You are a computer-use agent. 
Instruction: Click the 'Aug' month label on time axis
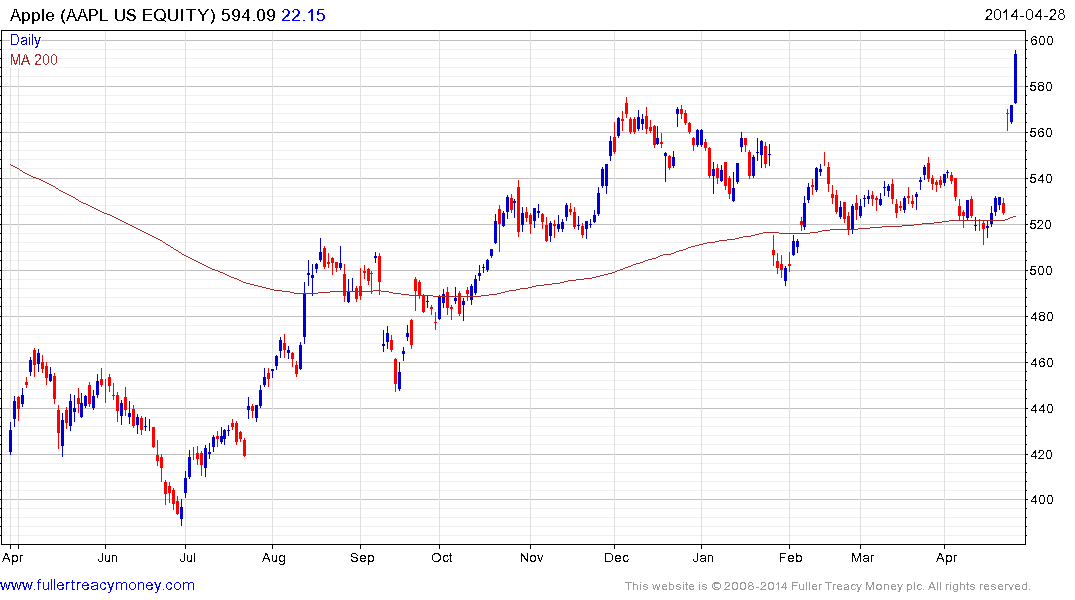pyautogui.click(x=274, y=557)
